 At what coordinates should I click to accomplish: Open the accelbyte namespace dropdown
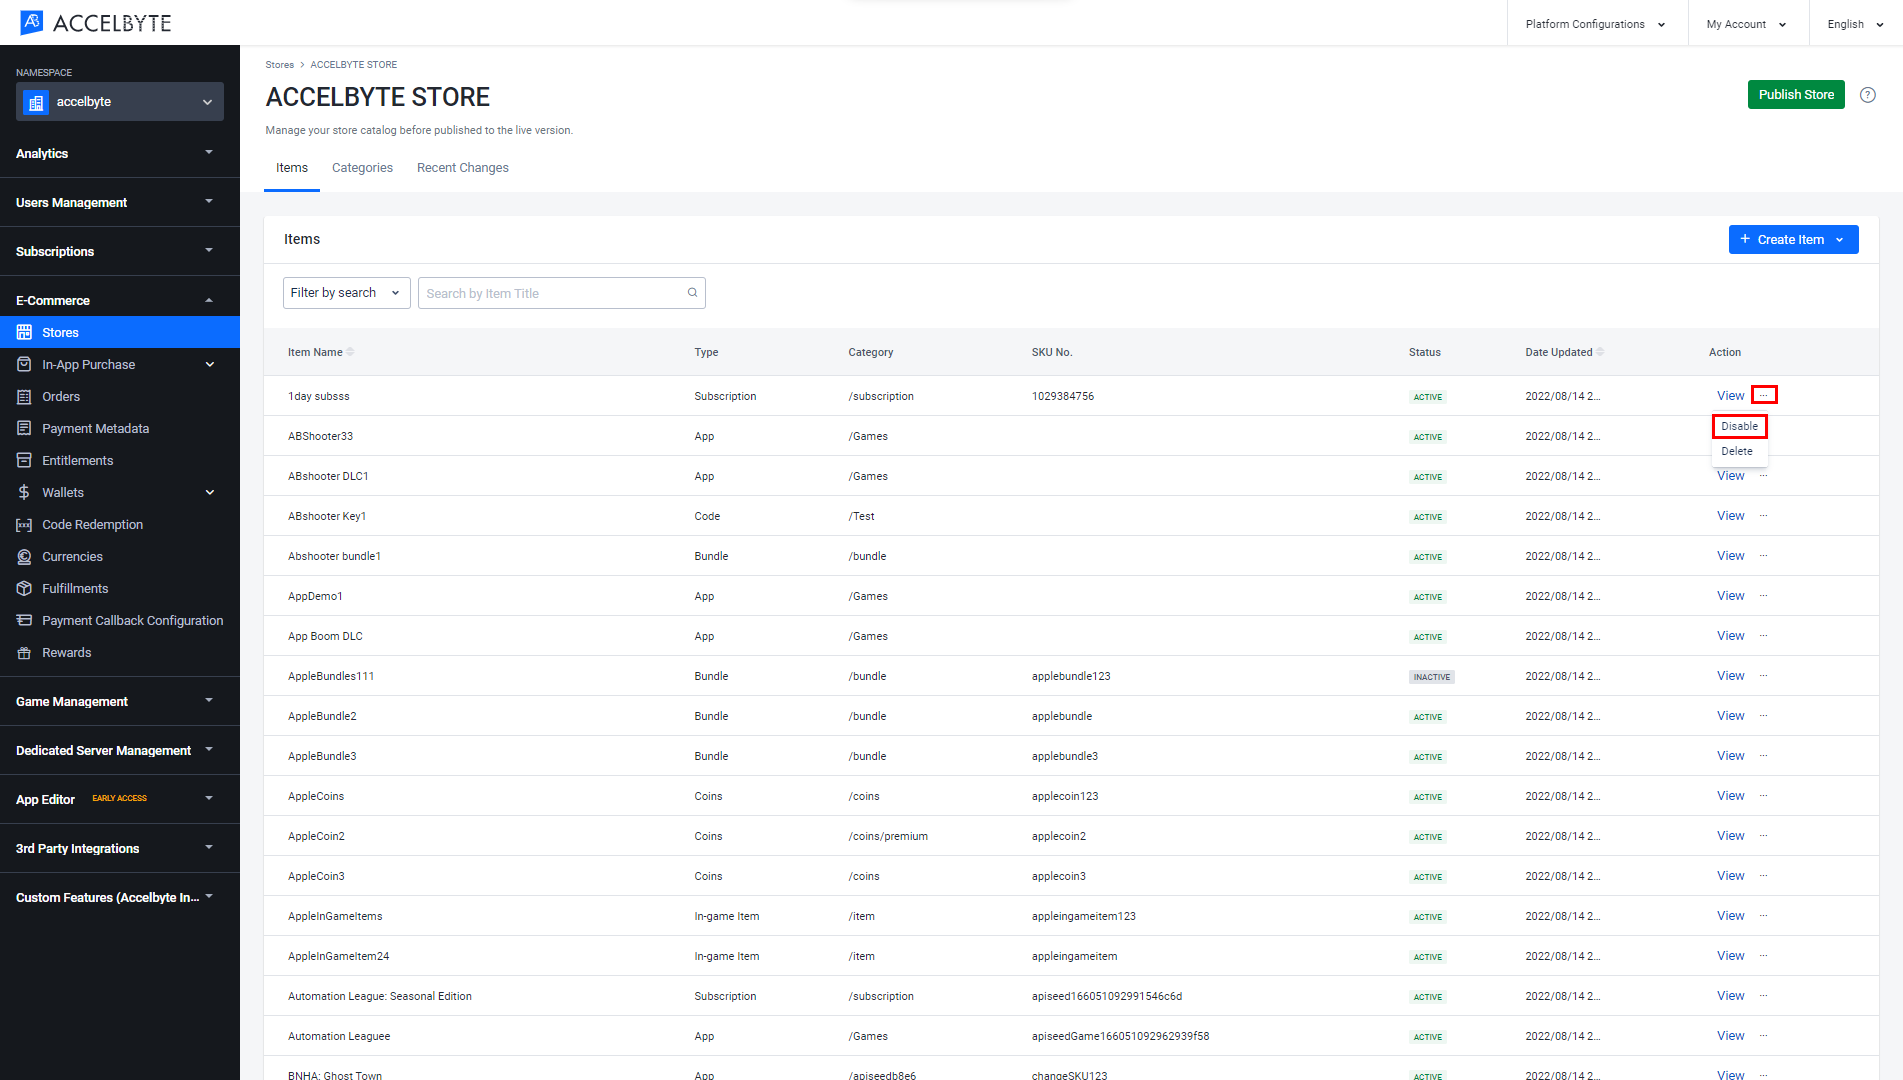120,102
